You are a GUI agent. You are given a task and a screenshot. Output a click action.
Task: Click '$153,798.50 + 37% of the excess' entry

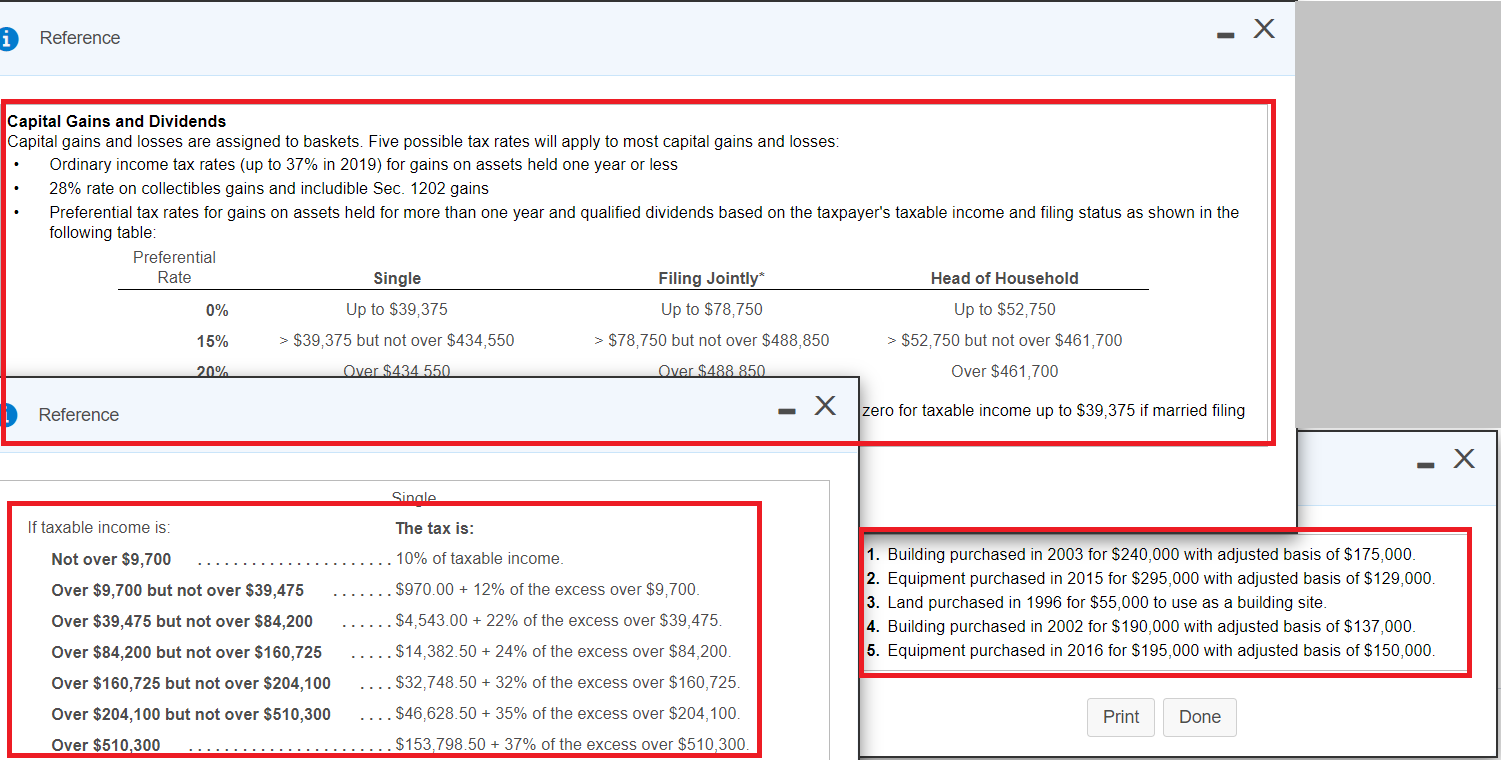572,744
